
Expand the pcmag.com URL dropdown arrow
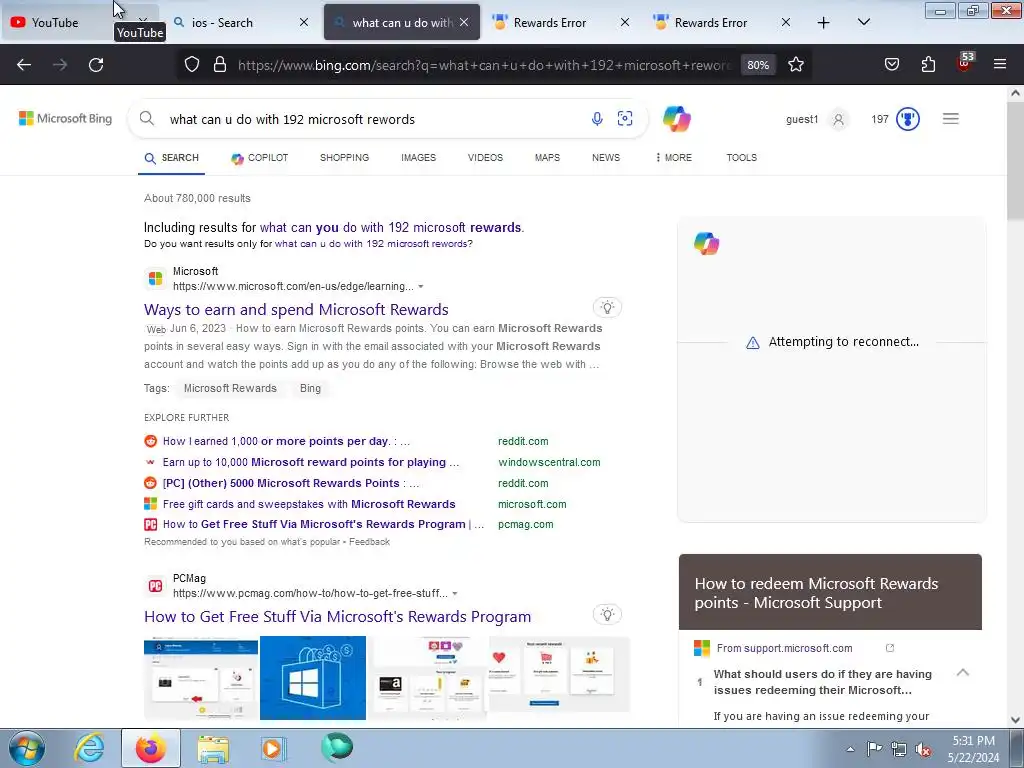click(x=455, y=594)
